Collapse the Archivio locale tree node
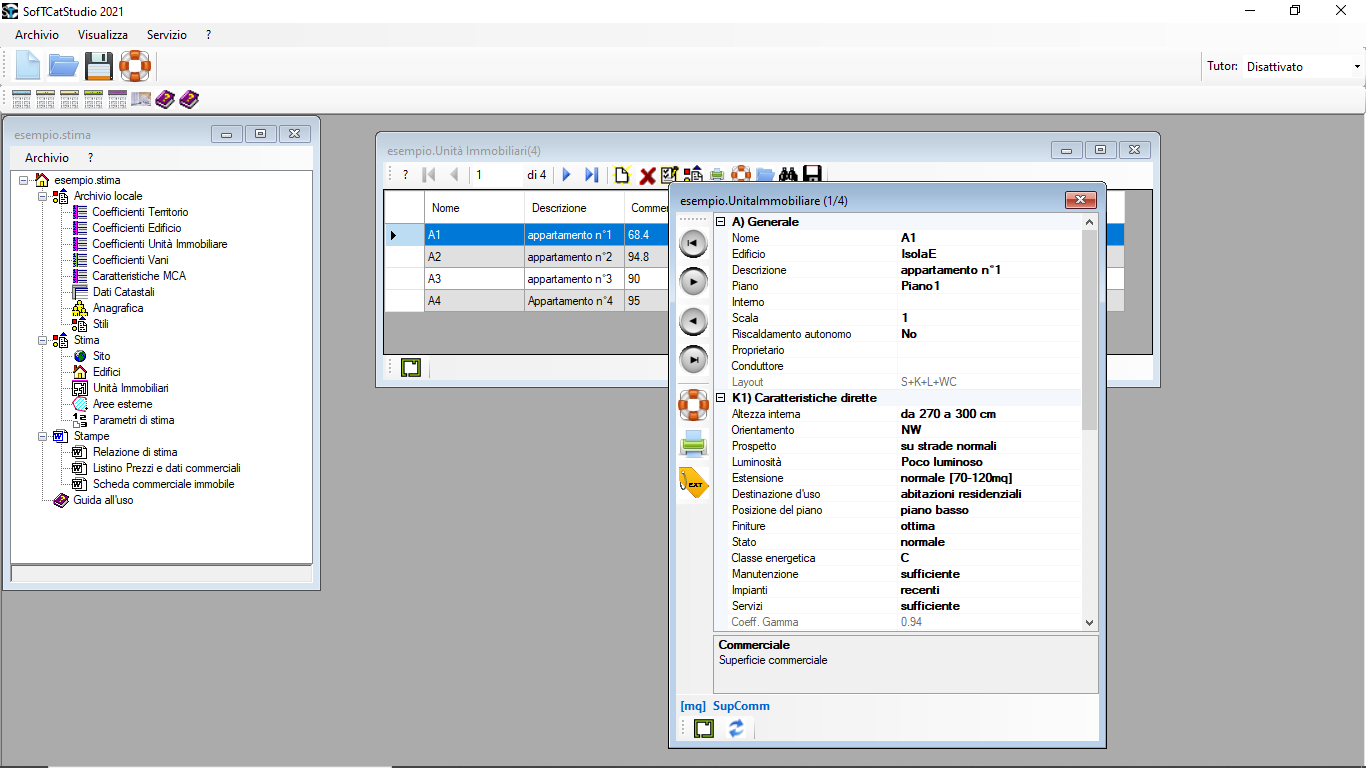1366x768 pixels. 43,196
